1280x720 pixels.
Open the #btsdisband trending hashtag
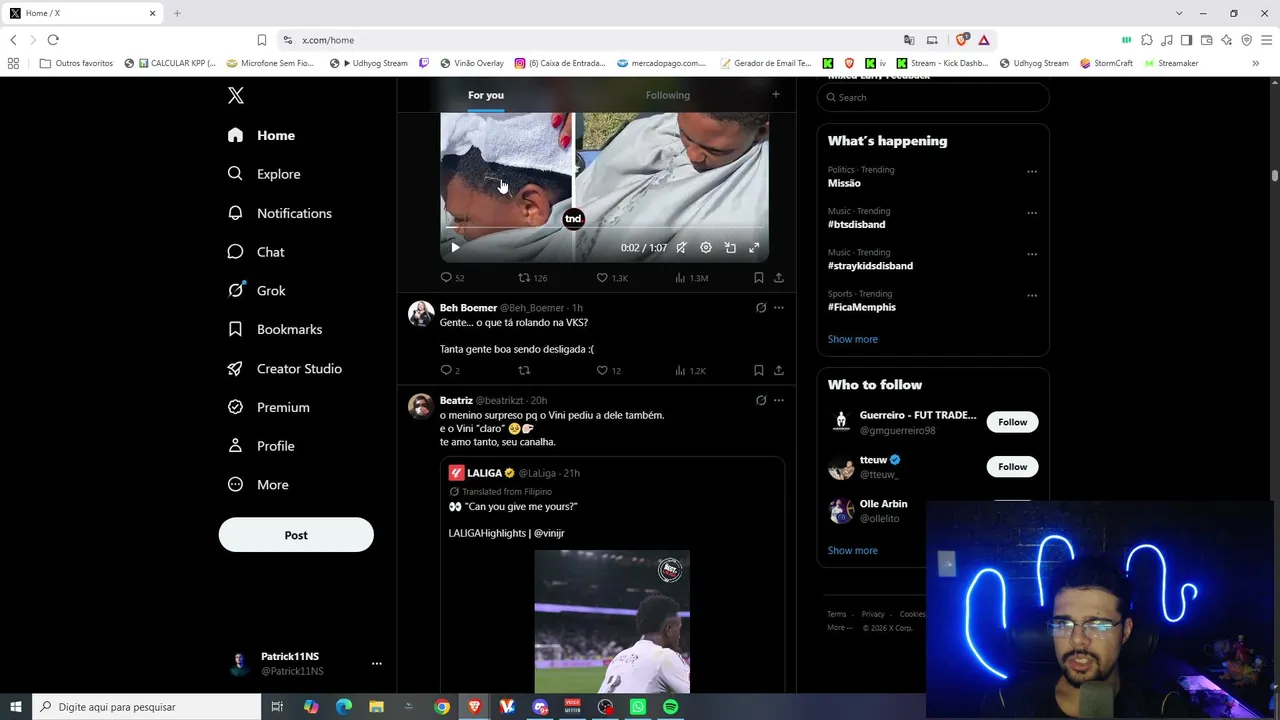tap(856, 224)
